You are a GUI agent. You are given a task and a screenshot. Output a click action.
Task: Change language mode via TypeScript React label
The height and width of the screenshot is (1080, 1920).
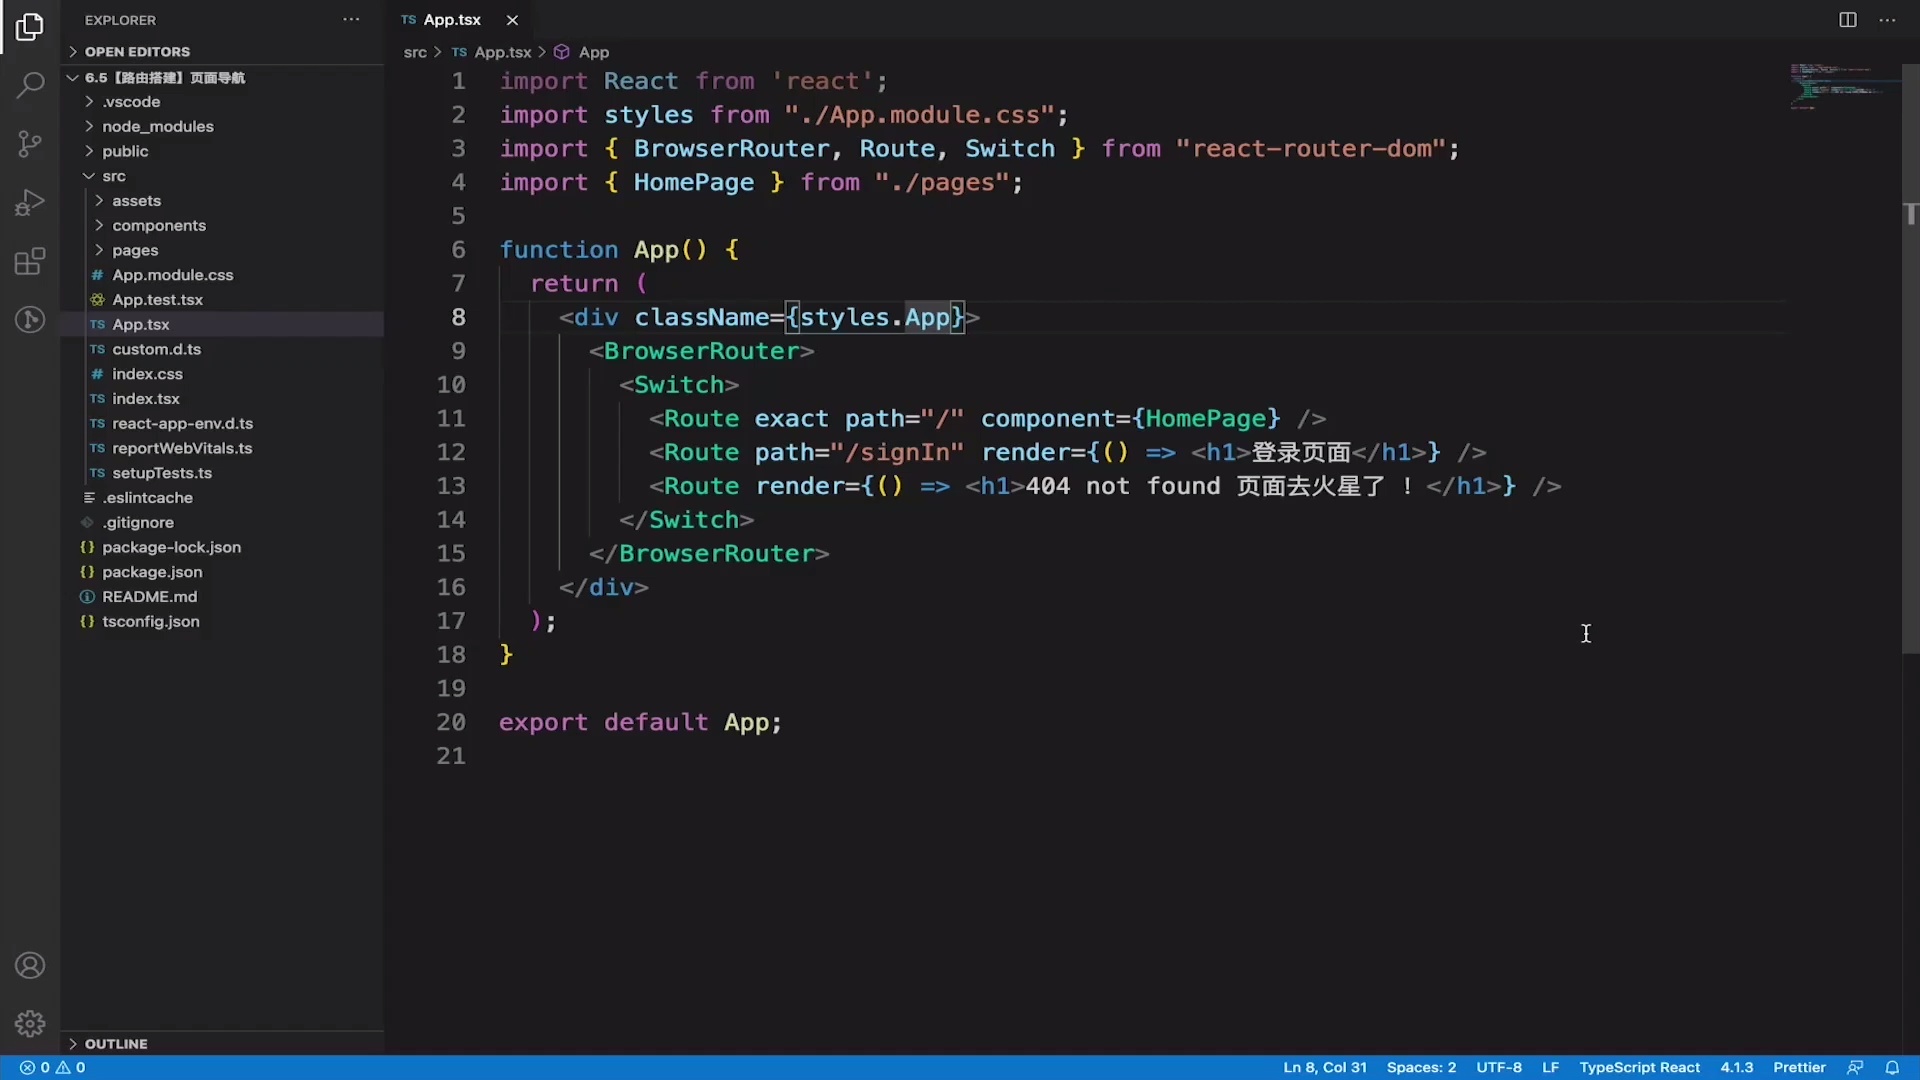point(1640,1067)
